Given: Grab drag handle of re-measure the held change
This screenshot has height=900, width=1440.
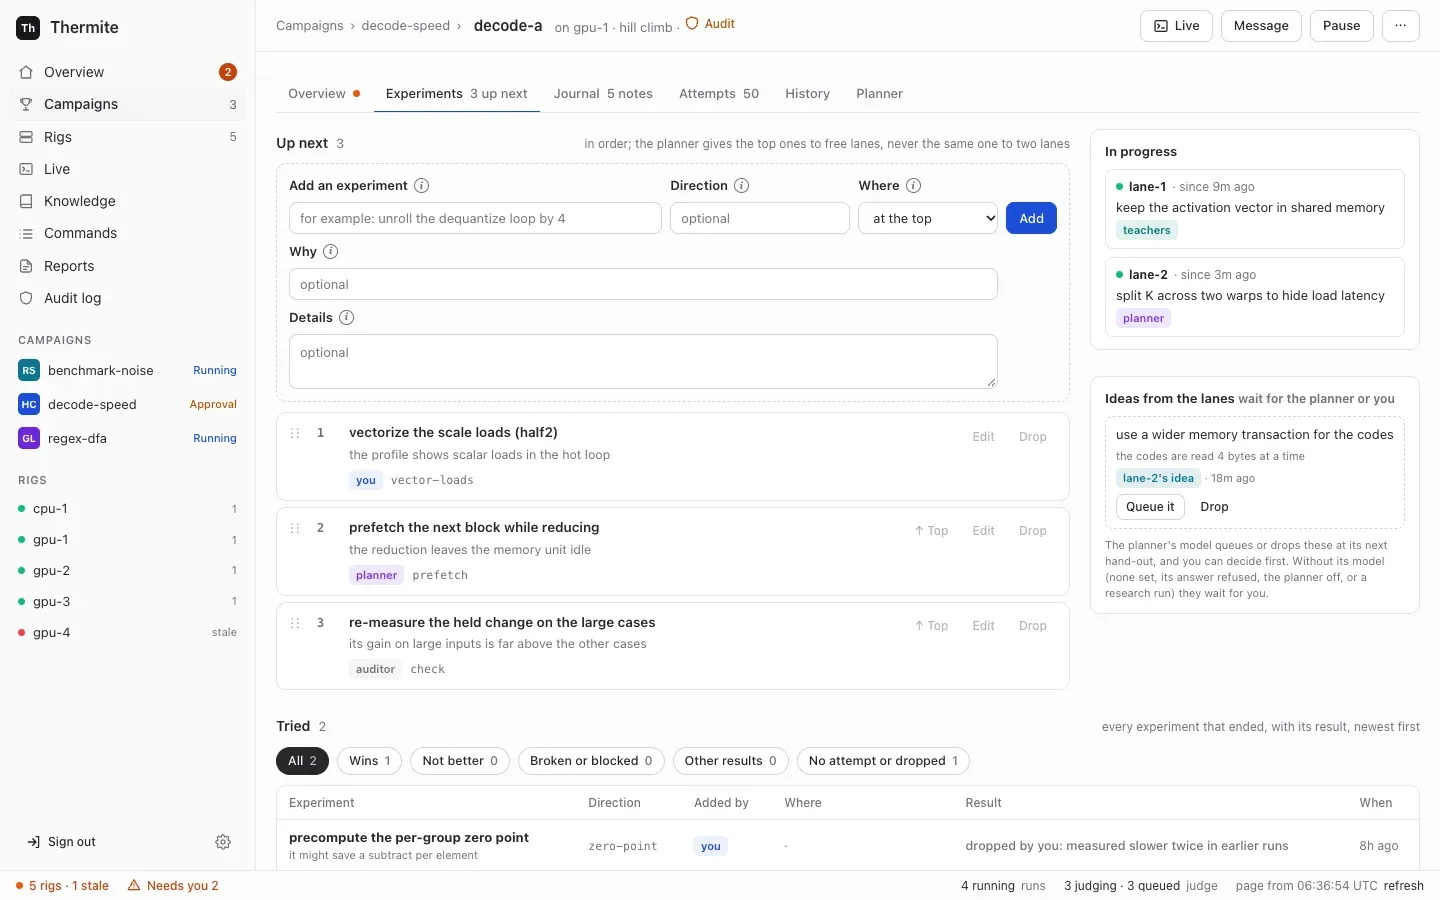Looking at the screenshot, I should (x=295, y=623).
